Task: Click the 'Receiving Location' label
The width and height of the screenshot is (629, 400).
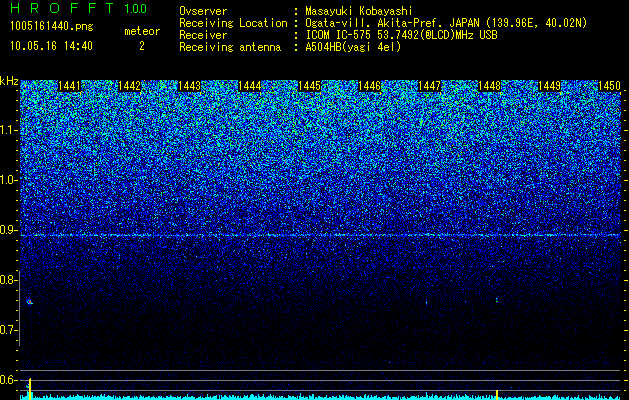Action: 233,24
